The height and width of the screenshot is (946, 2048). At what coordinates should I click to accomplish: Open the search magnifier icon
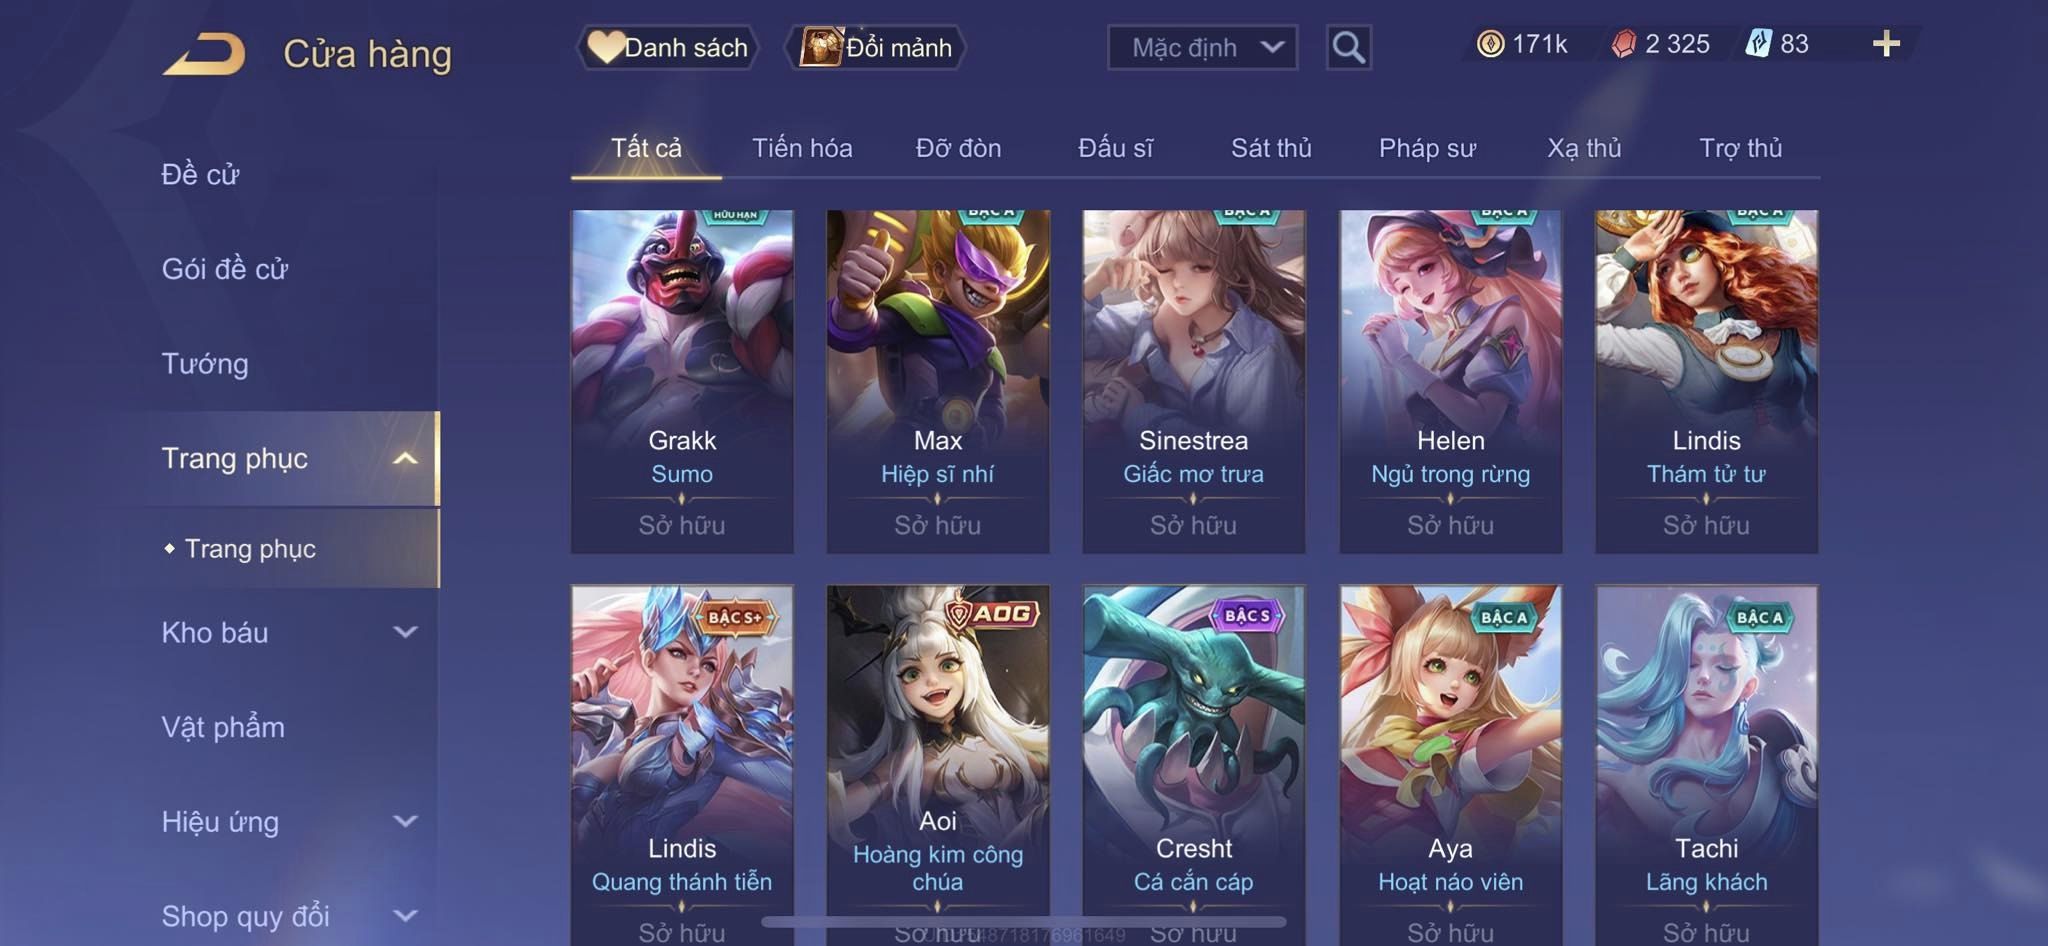(1348, 47)
